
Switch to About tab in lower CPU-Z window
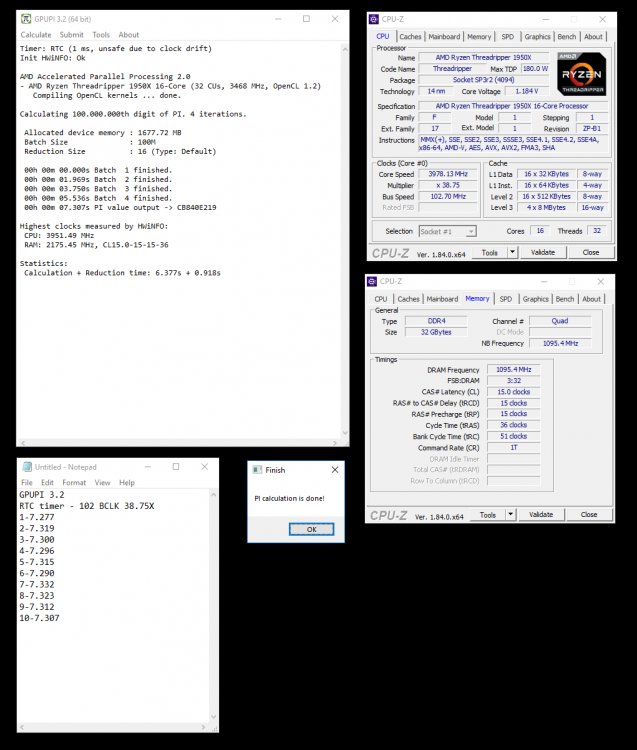(591, 299)
